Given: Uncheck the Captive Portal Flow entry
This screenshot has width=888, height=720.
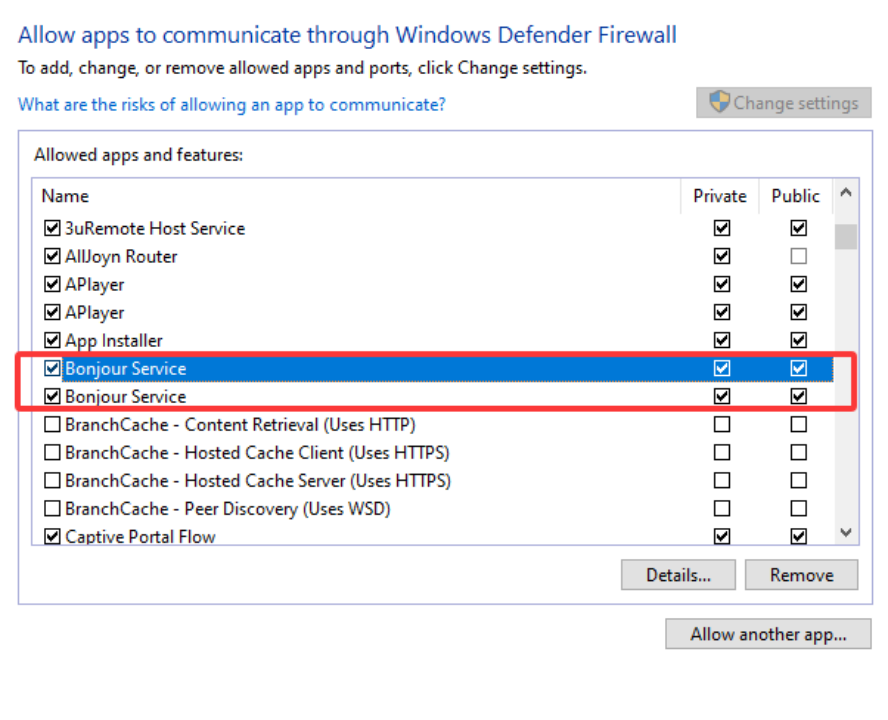Looking at the screenshot, I should [51, 536].
